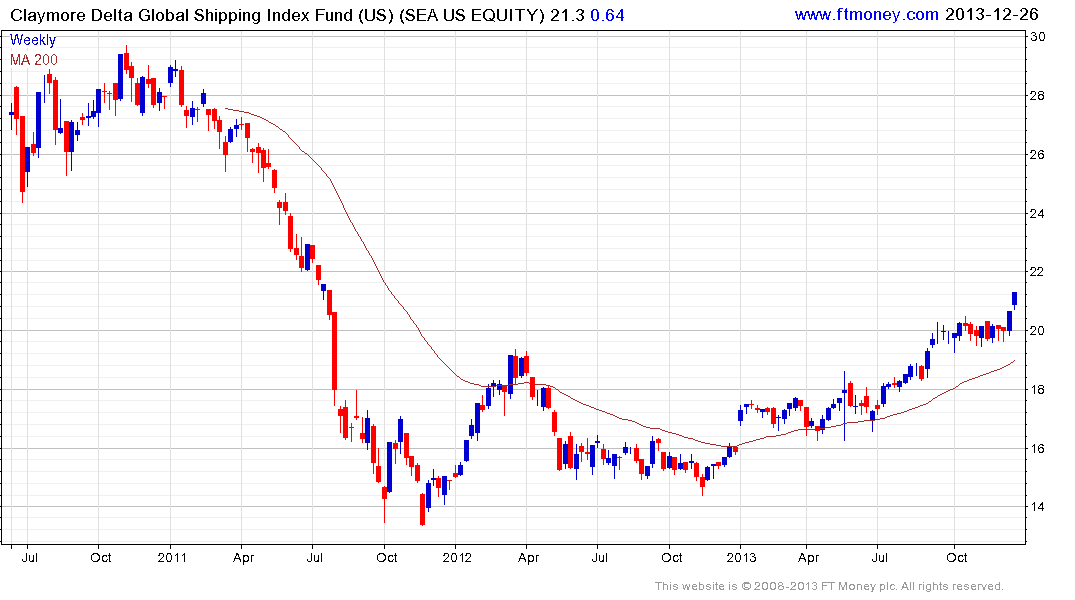1075x600 pixels.
Task: Click the Apr label just after 2013
Action: 808,557
